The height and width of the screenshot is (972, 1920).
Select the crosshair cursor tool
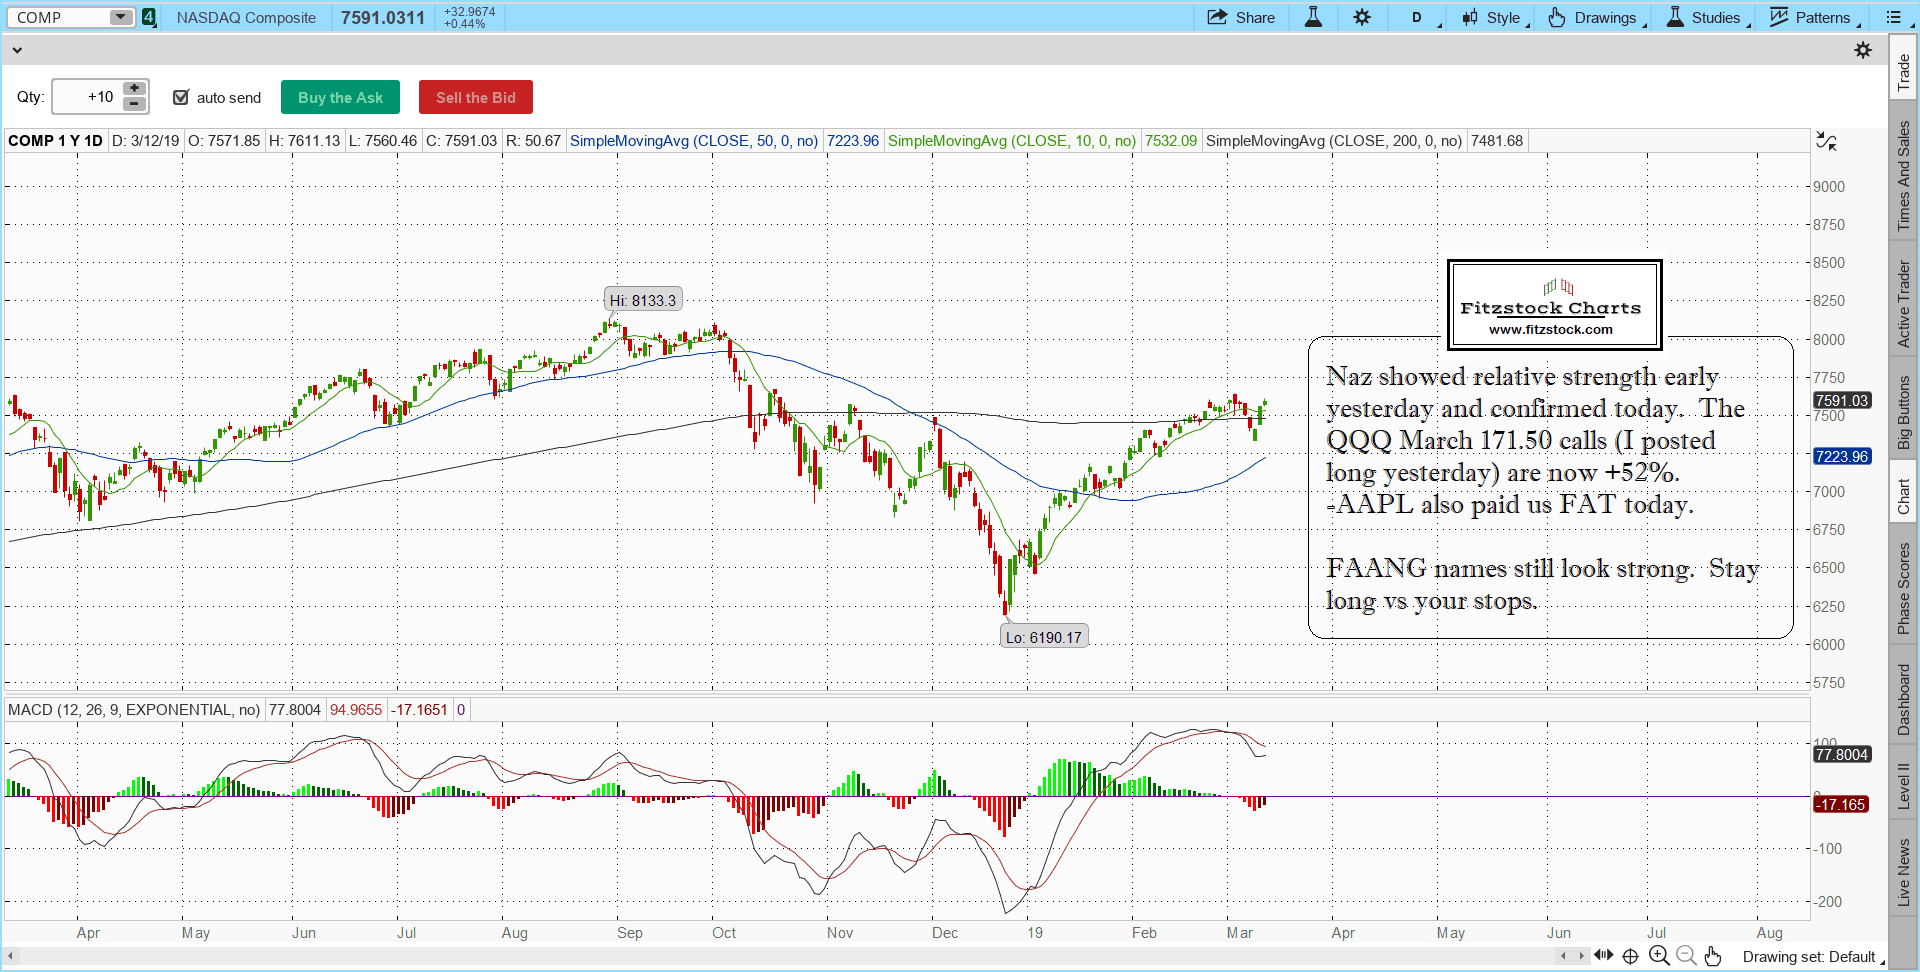tap(1630, 956)
